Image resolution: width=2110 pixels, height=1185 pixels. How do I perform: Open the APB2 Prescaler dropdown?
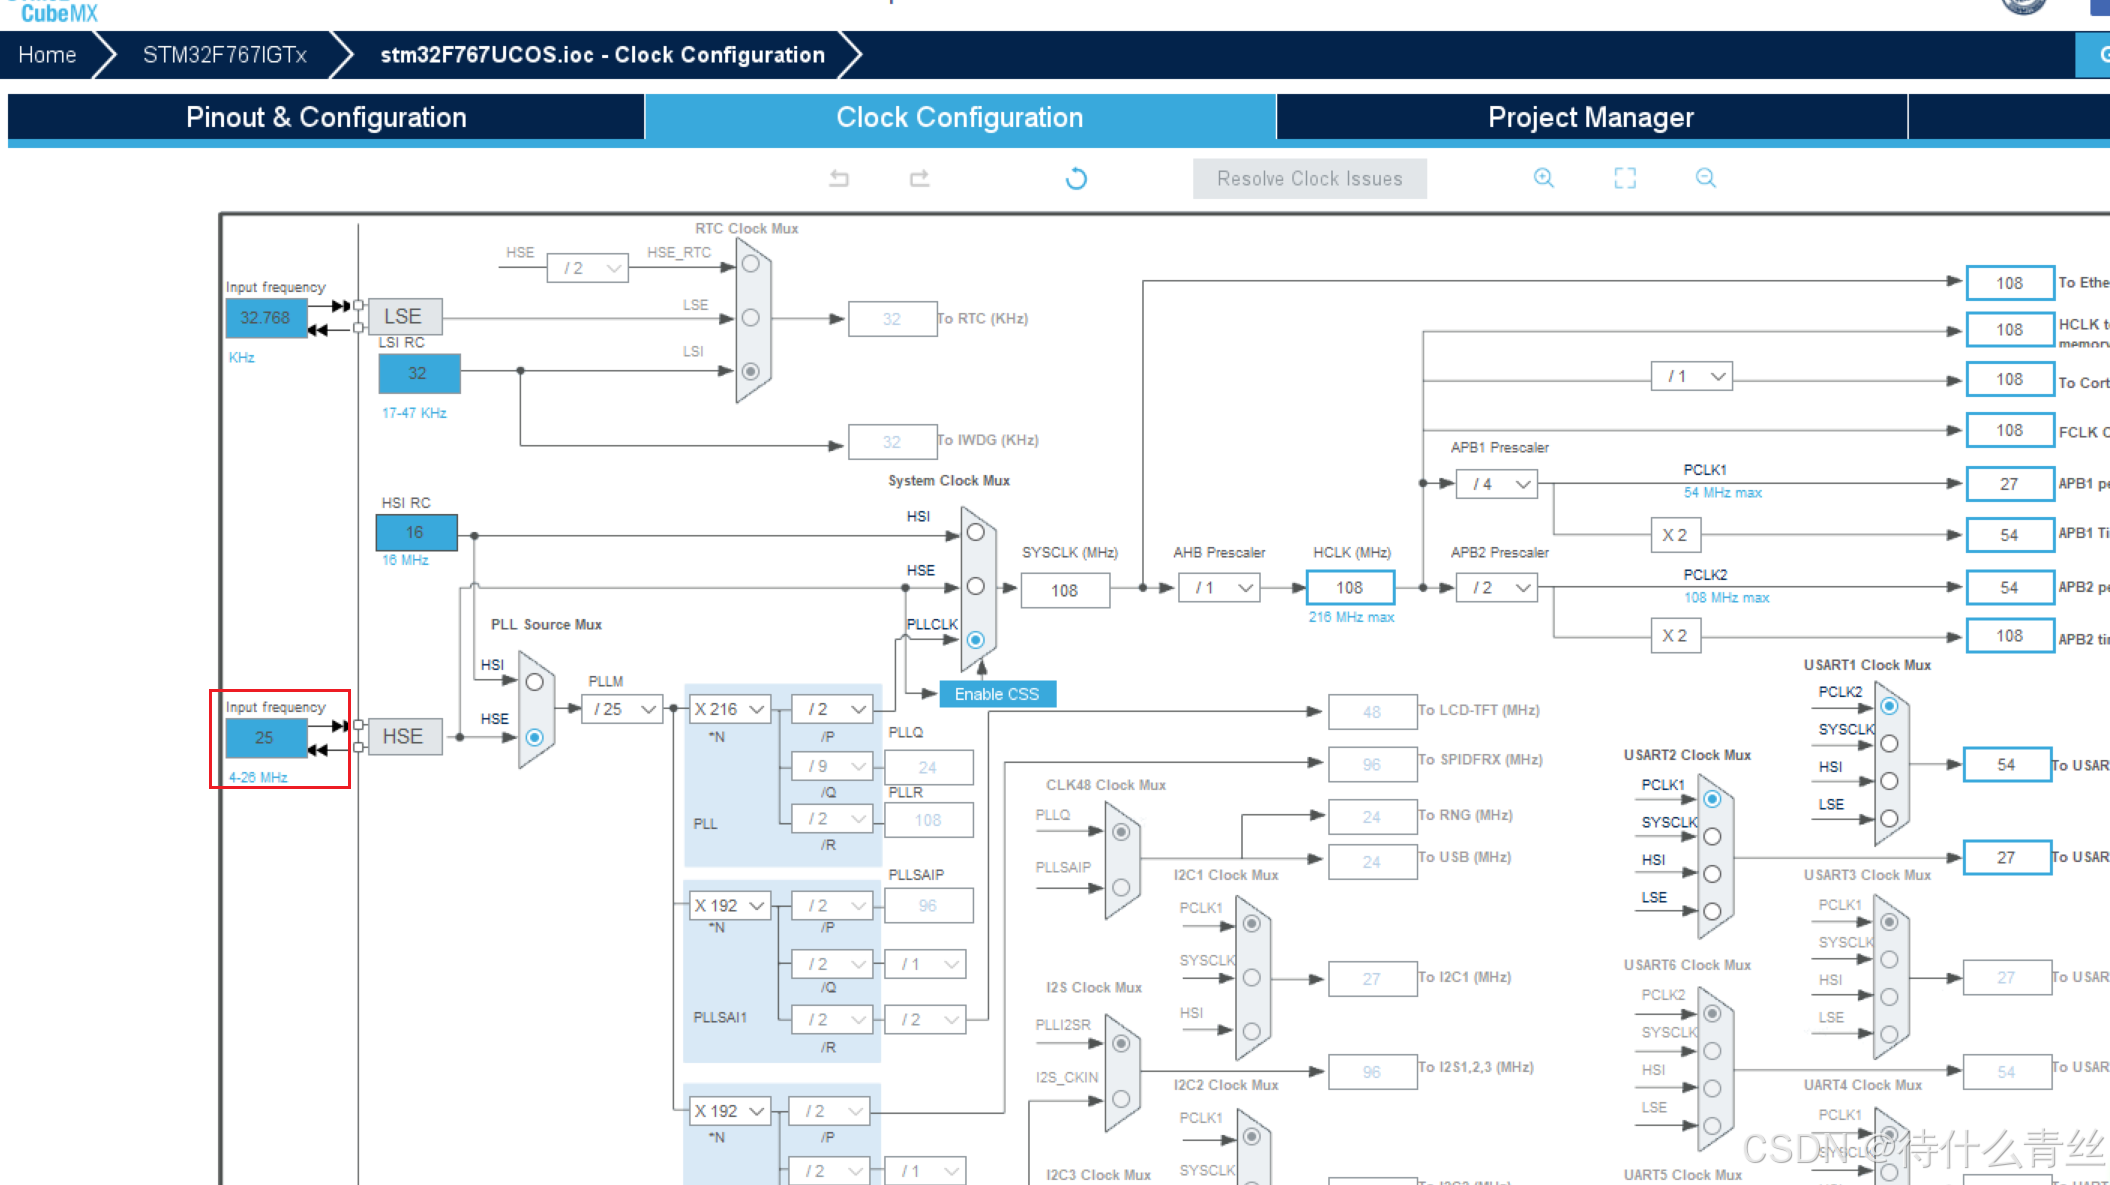(x=1497, y=588)
